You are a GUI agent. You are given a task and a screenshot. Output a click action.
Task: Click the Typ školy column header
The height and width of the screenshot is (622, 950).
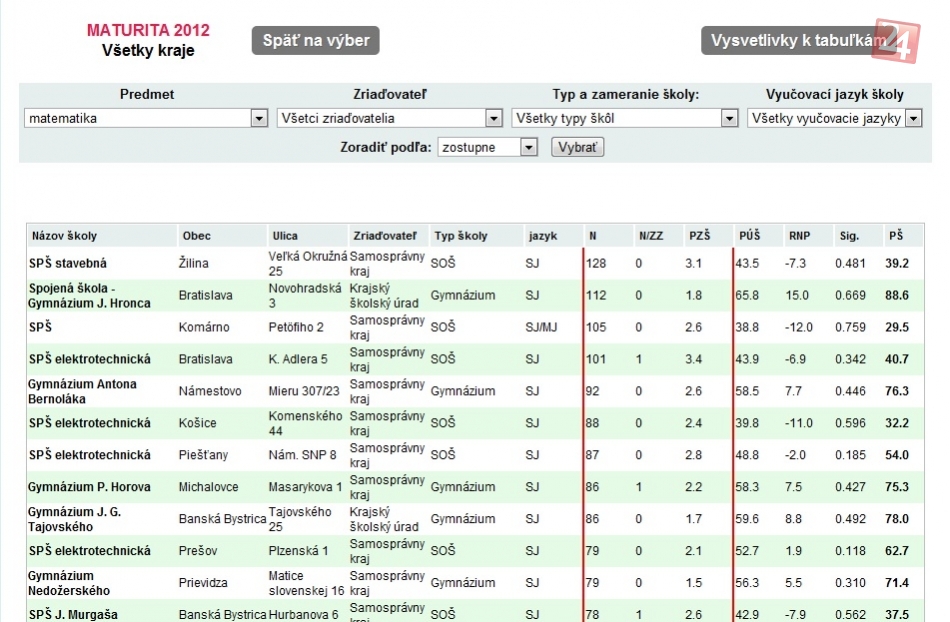coord(461,236)
